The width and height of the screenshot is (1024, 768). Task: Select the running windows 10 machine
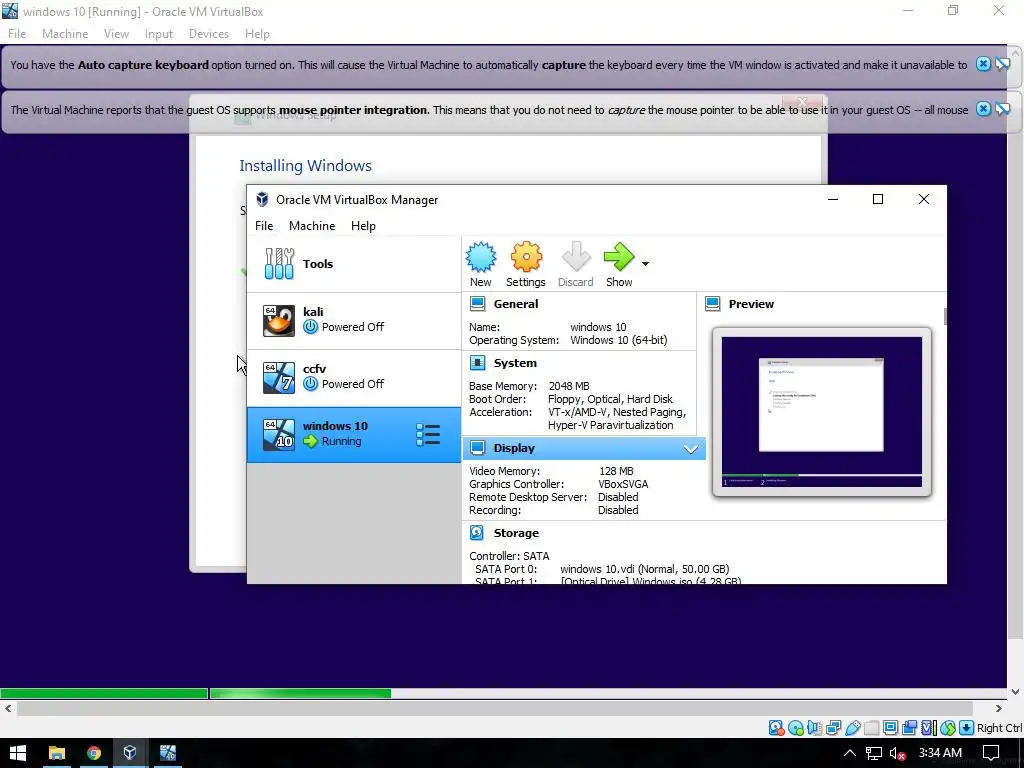[x=354, y=434]
